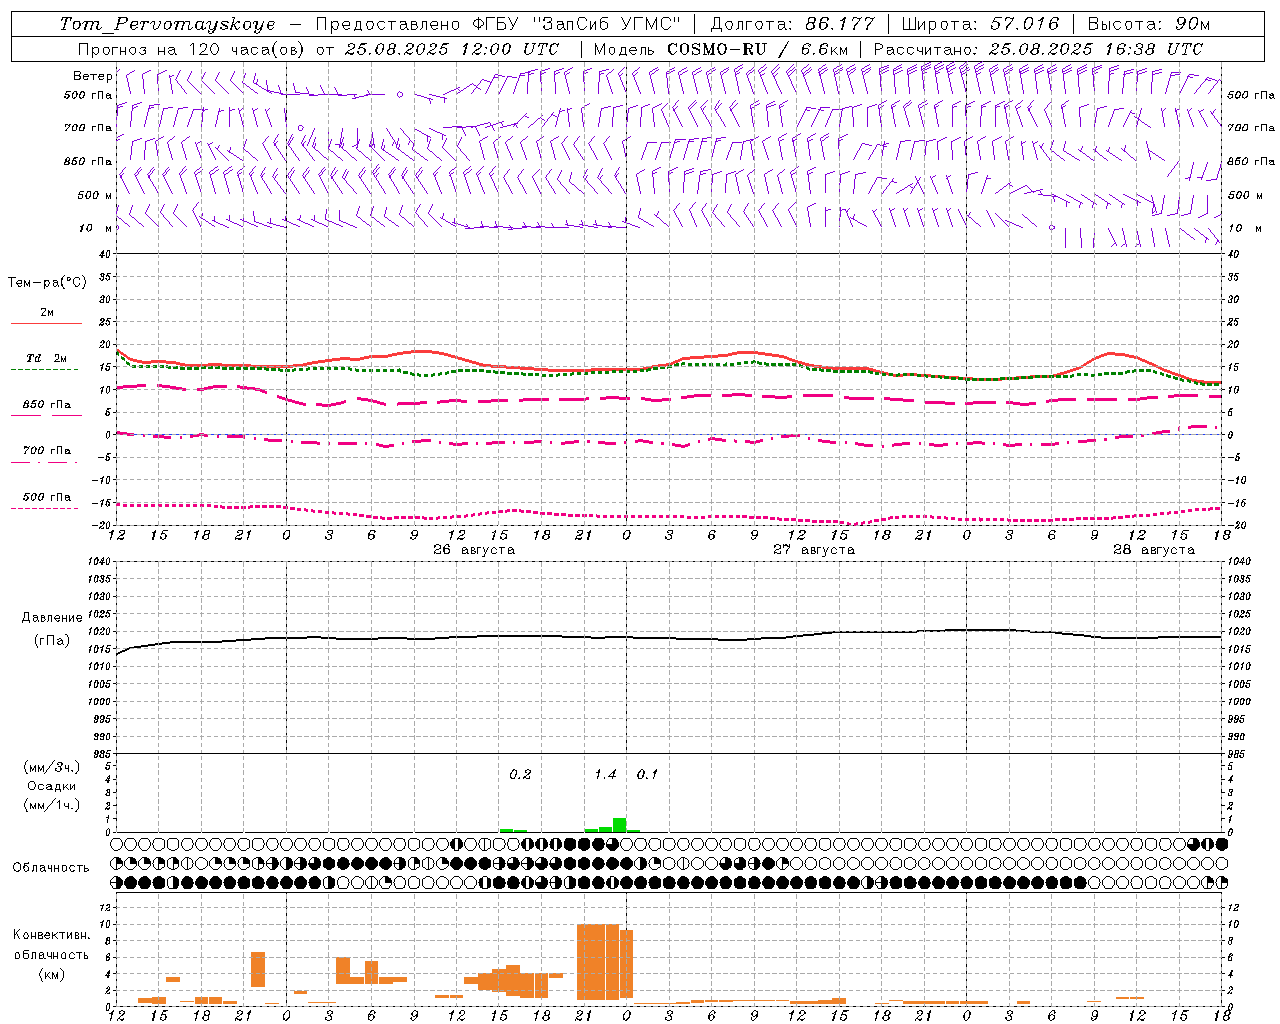Viewport: 1280px width, 1024px height.
Task: Click the 'Осадки' precipitation label
Action: tap(52, 786)
